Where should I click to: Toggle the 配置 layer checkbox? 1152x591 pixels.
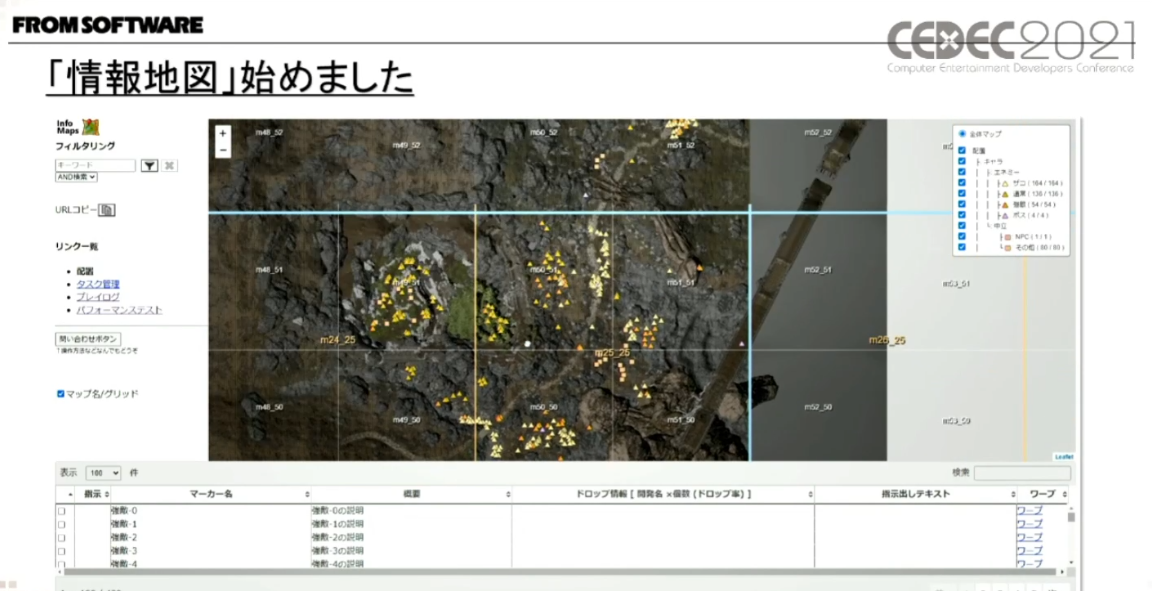tap(962, 150)
